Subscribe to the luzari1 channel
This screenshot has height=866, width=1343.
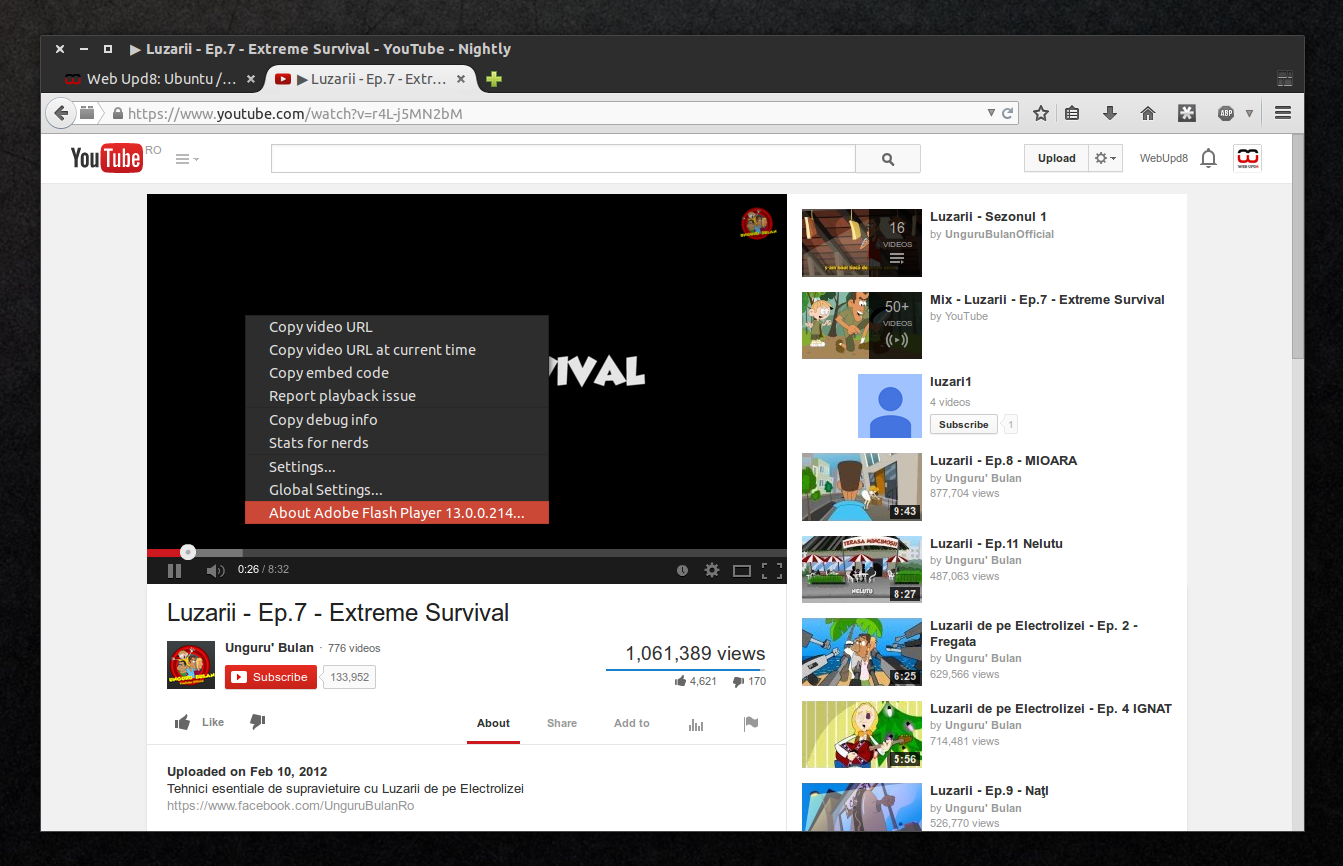[x=964, y=424]
